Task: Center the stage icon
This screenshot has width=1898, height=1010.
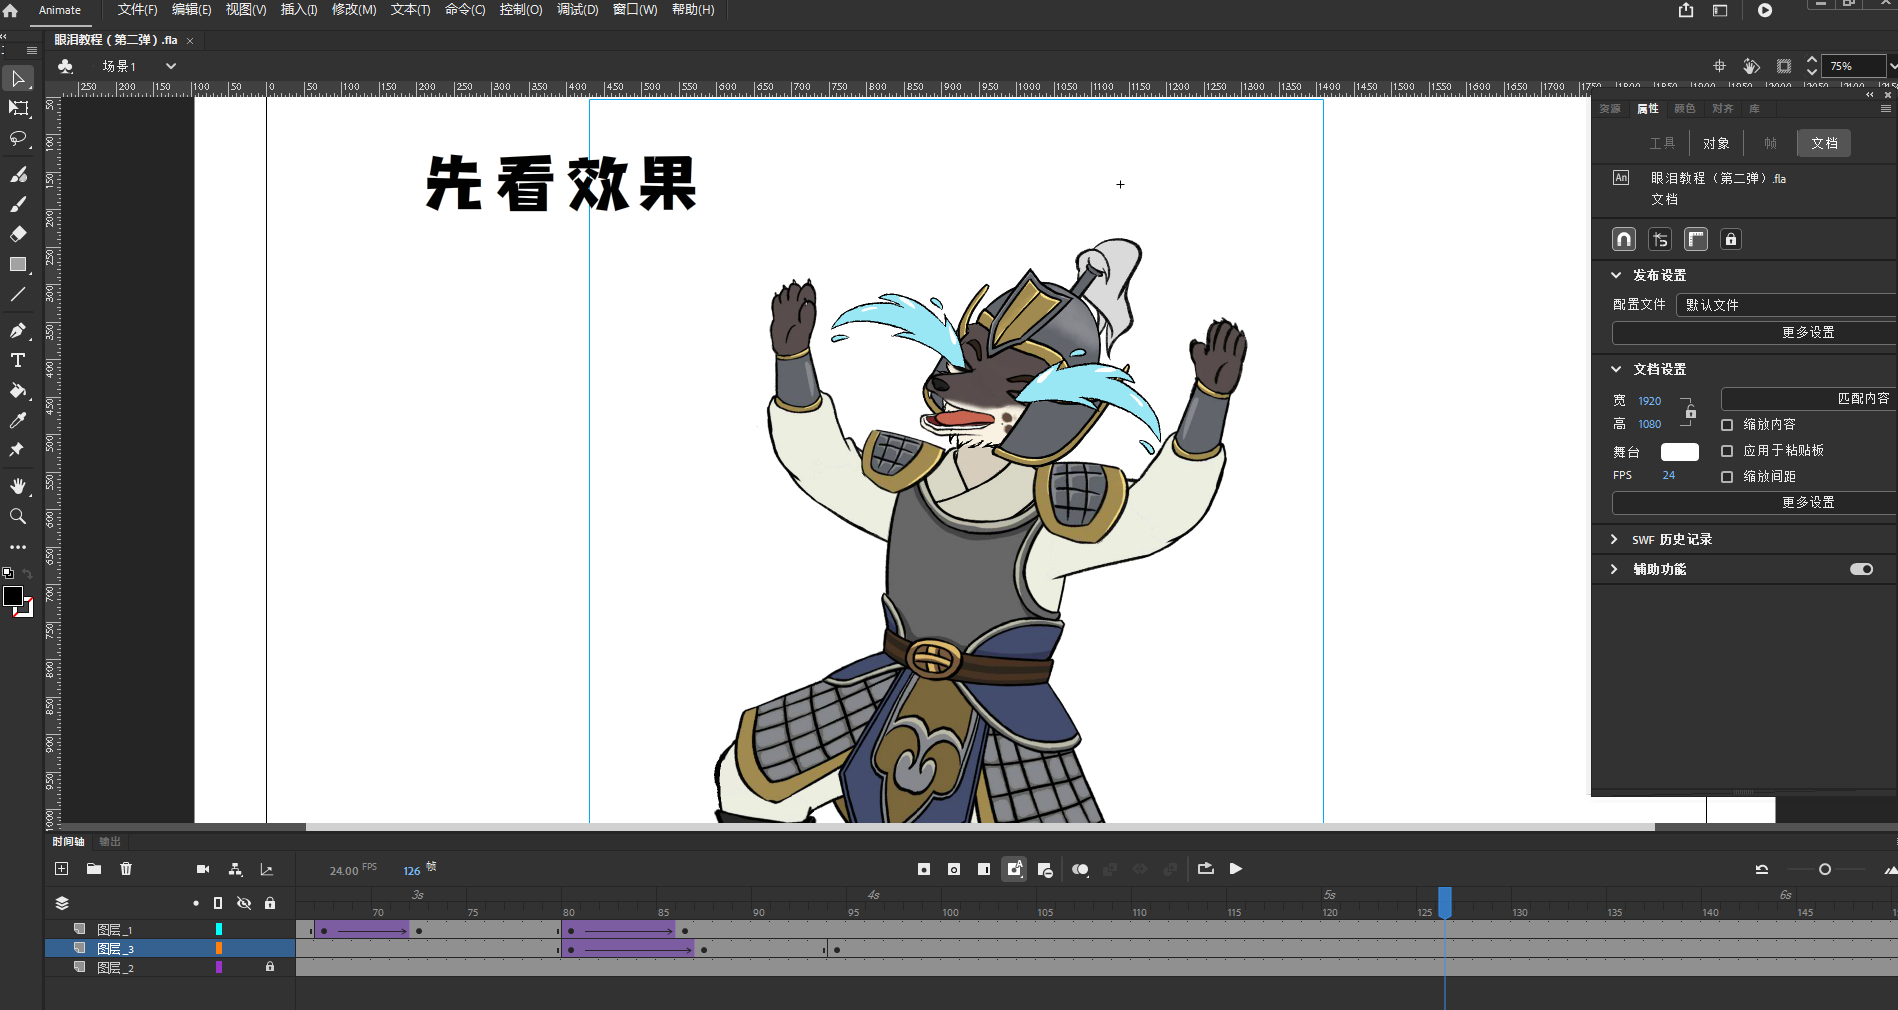Action: [1719, 66]
